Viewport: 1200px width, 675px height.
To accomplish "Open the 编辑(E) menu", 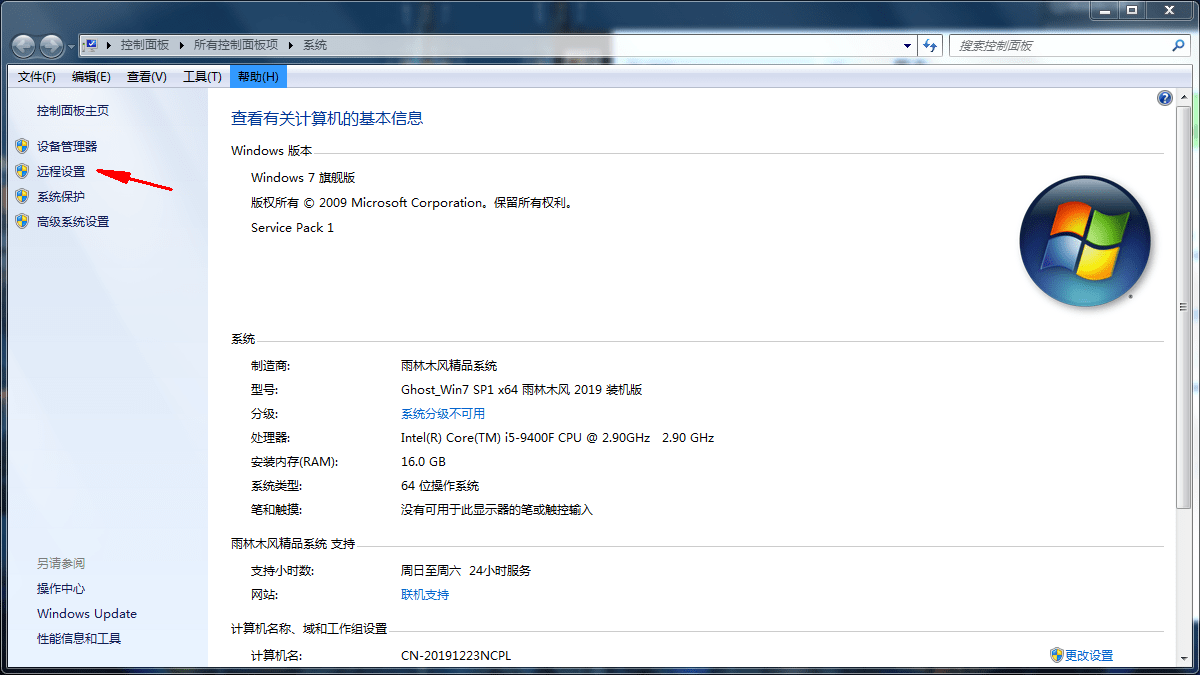I will tap(91, 77).
